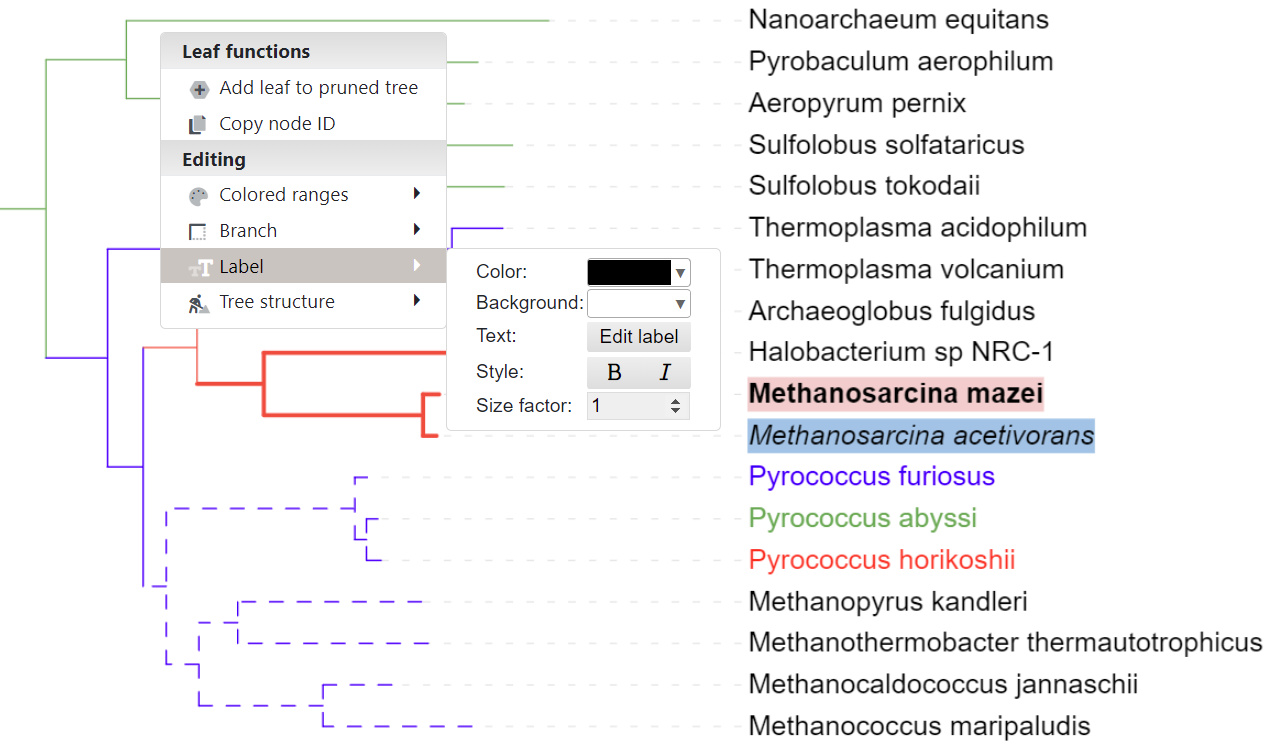Click the Copy node ID clipboard icon

click(x=198, y=125)
